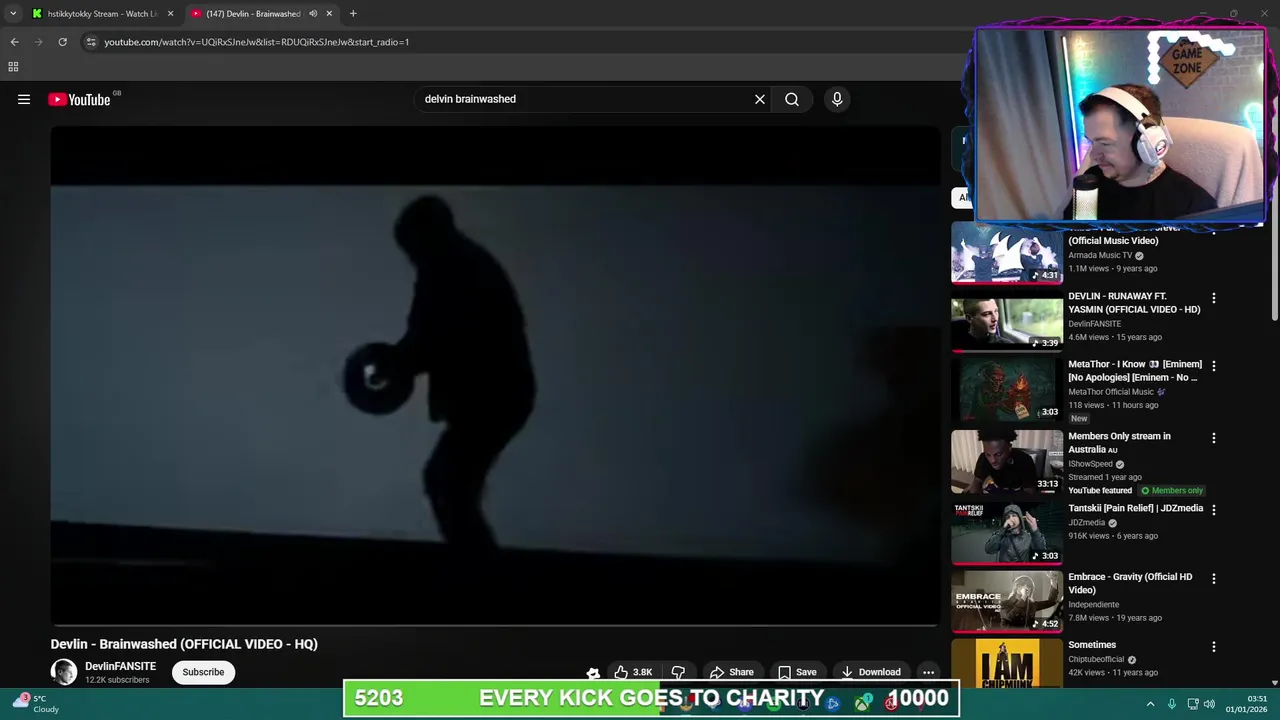Open options menu for Embrace - Gravity
This screenshot has width=1280, height=720.
click(1214, 578)
